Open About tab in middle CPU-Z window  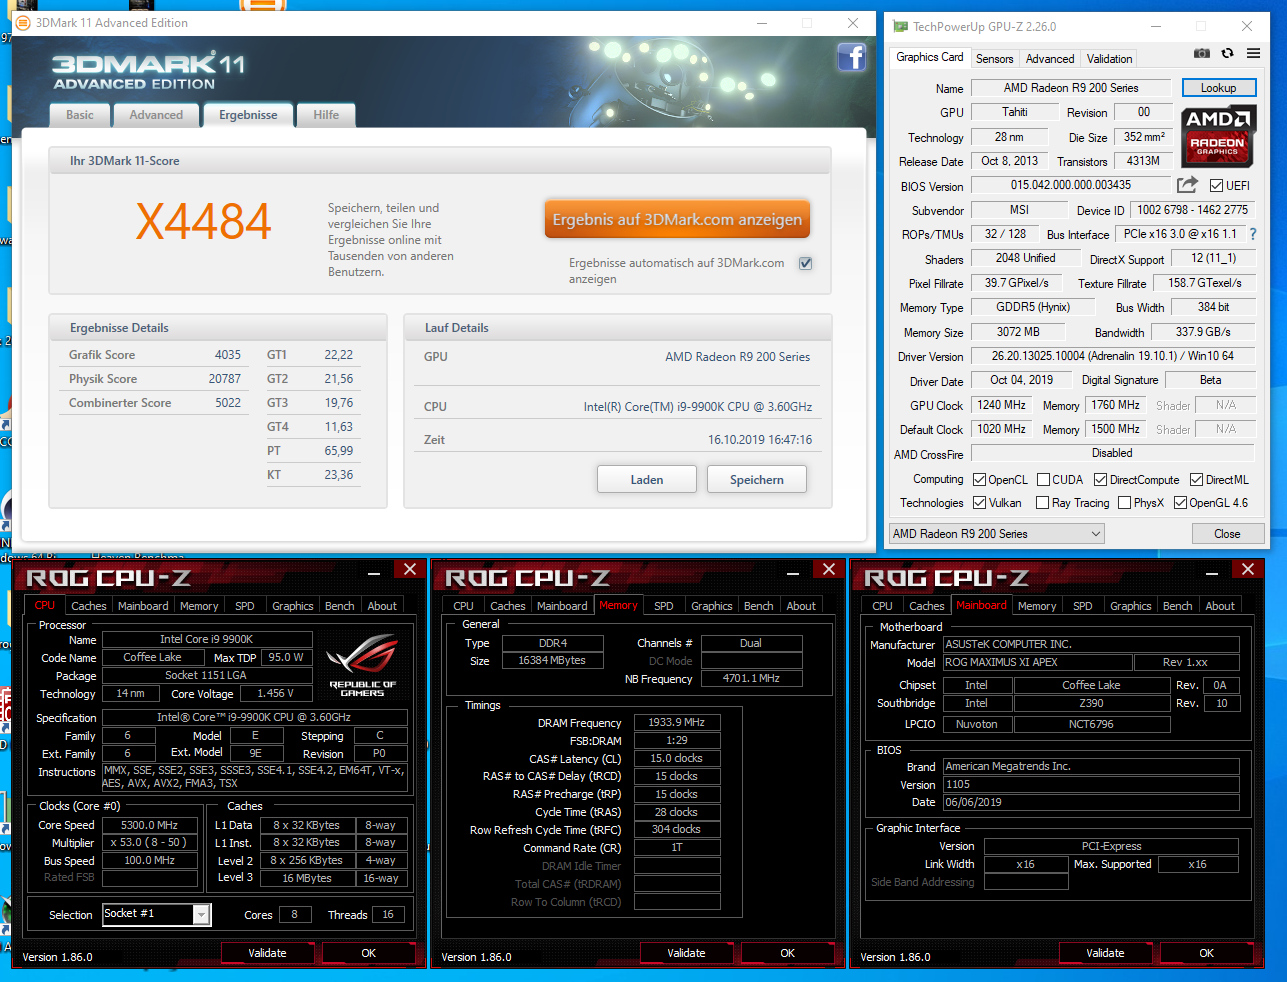click(x=801, y=606)
